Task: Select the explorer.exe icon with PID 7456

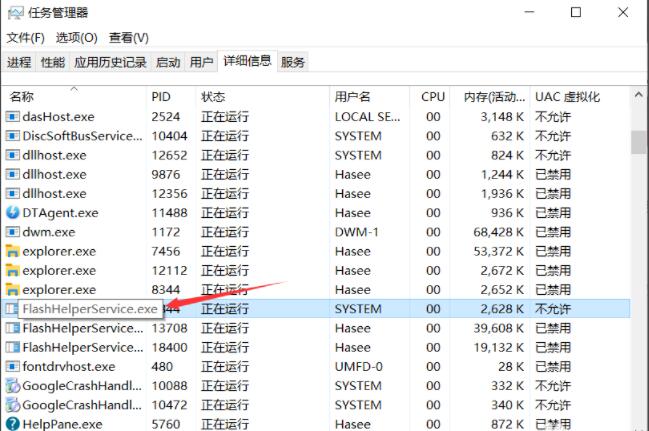Action: point(13,251)
